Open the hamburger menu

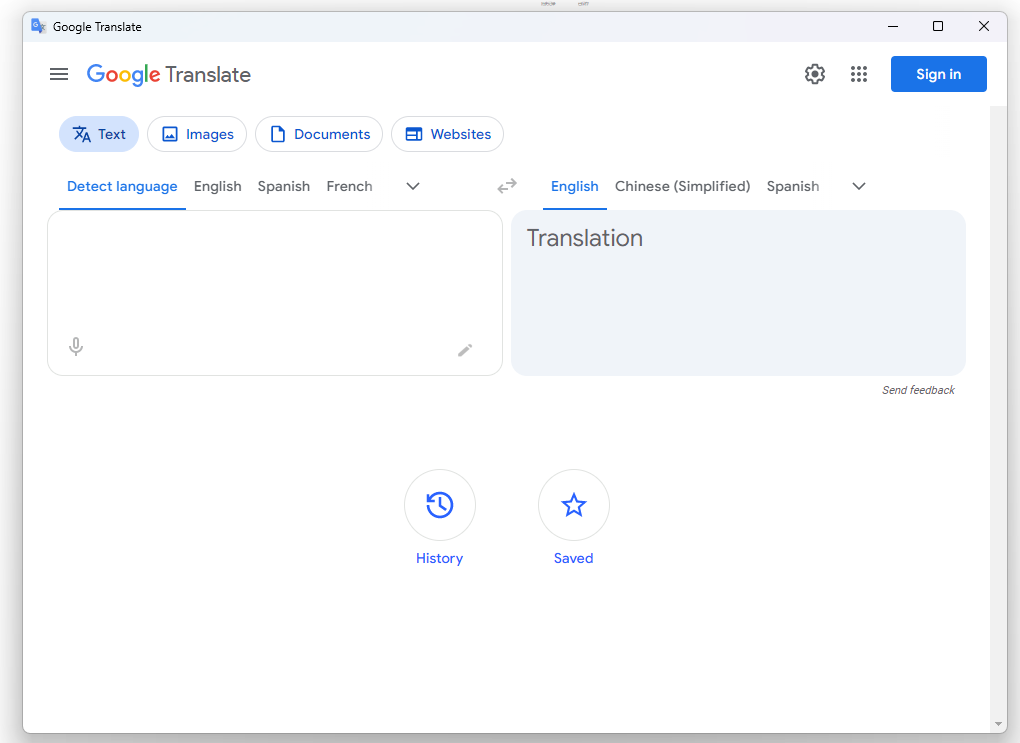tap(59, 74)
